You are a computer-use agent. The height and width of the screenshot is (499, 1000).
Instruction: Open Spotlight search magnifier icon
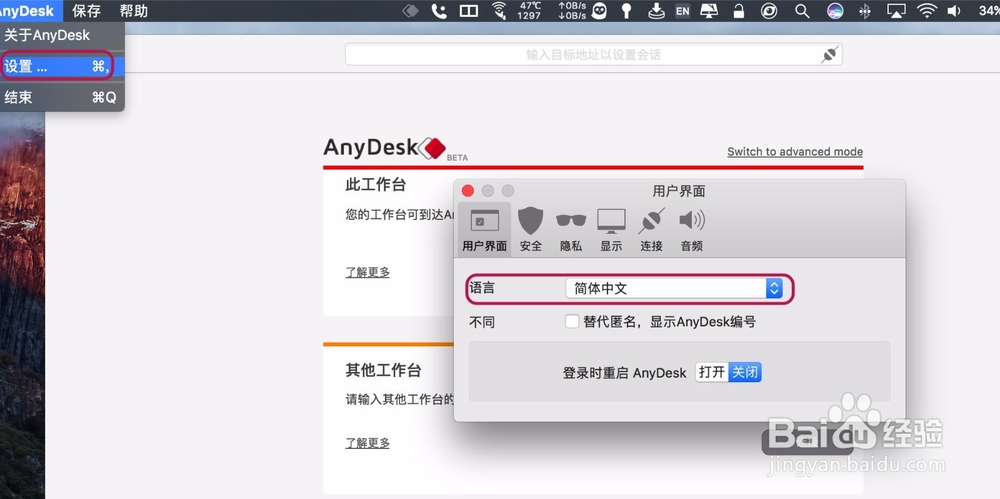click(802, 11)
